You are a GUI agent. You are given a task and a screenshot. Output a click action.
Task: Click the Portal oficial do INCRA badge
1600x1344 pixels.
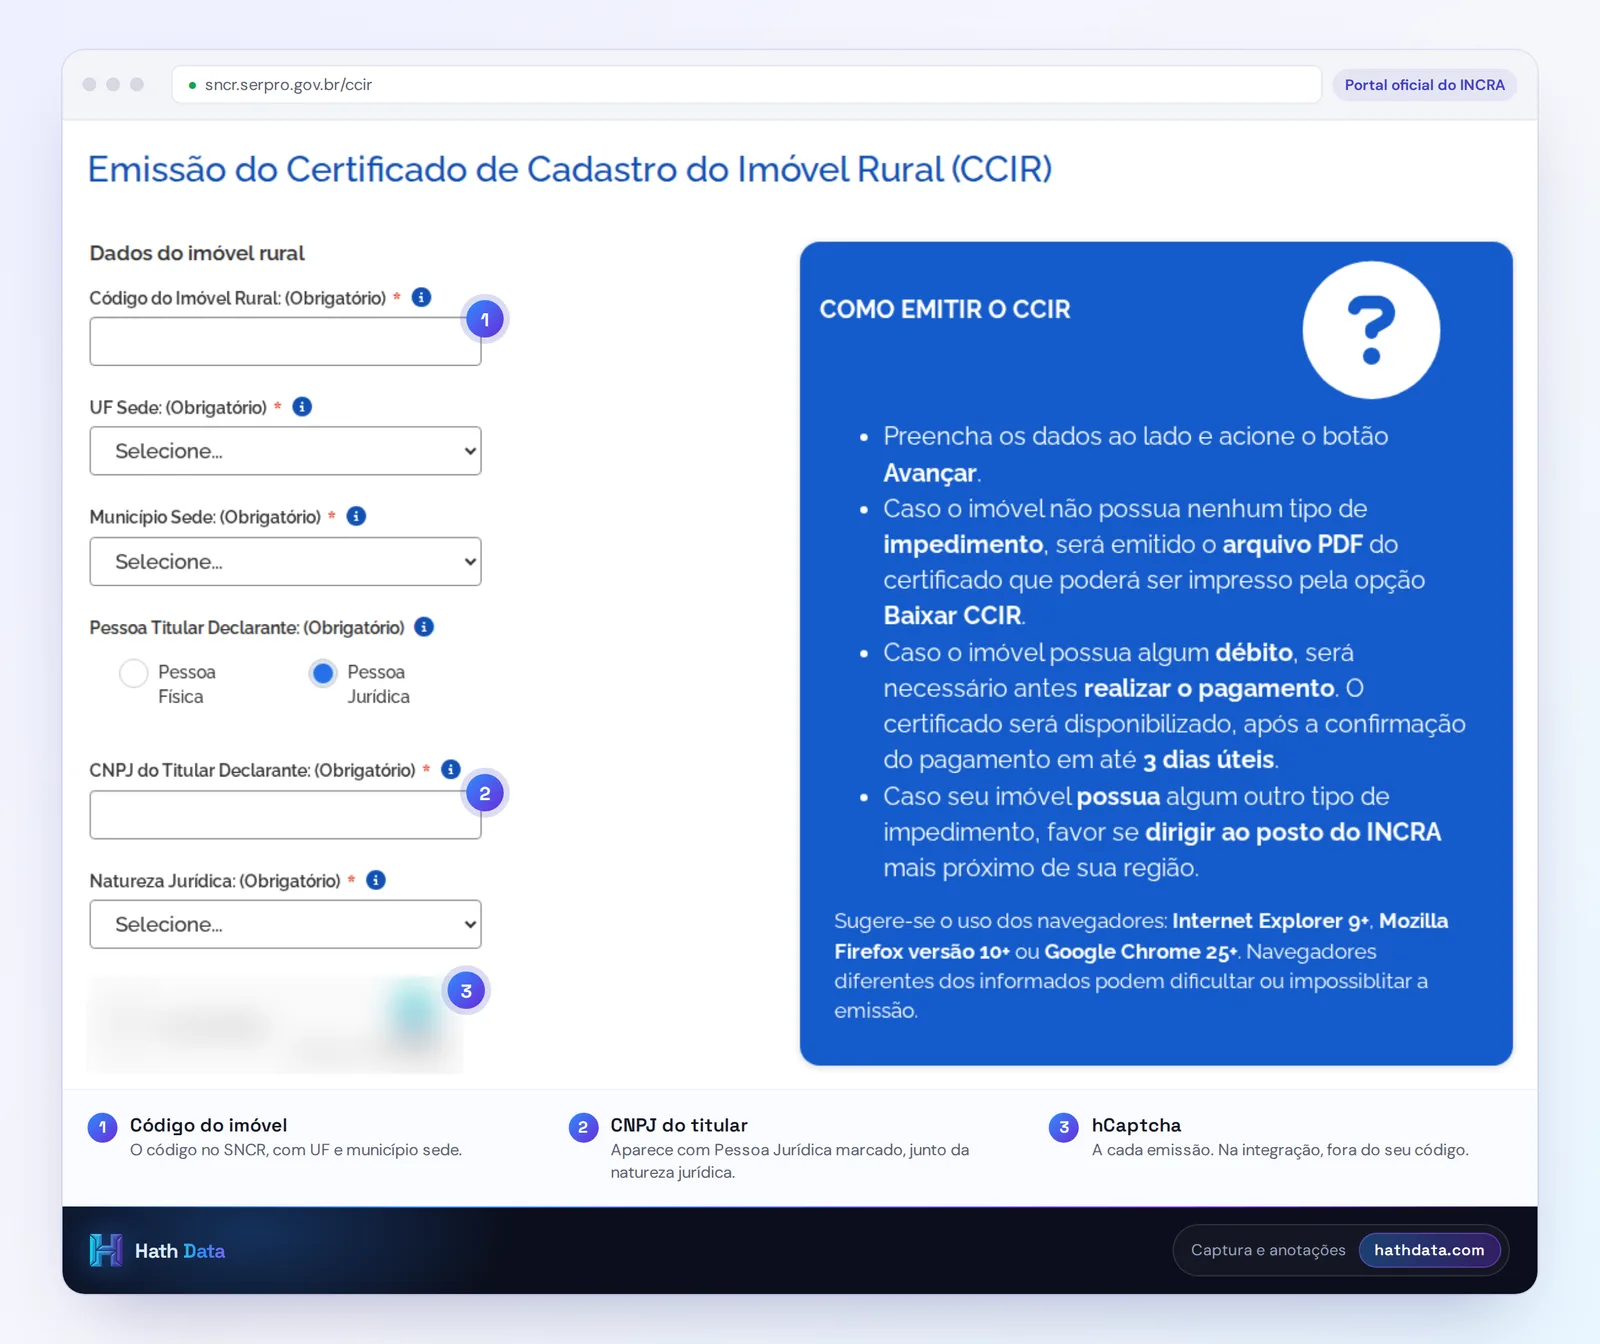(x=1424, y=85)
